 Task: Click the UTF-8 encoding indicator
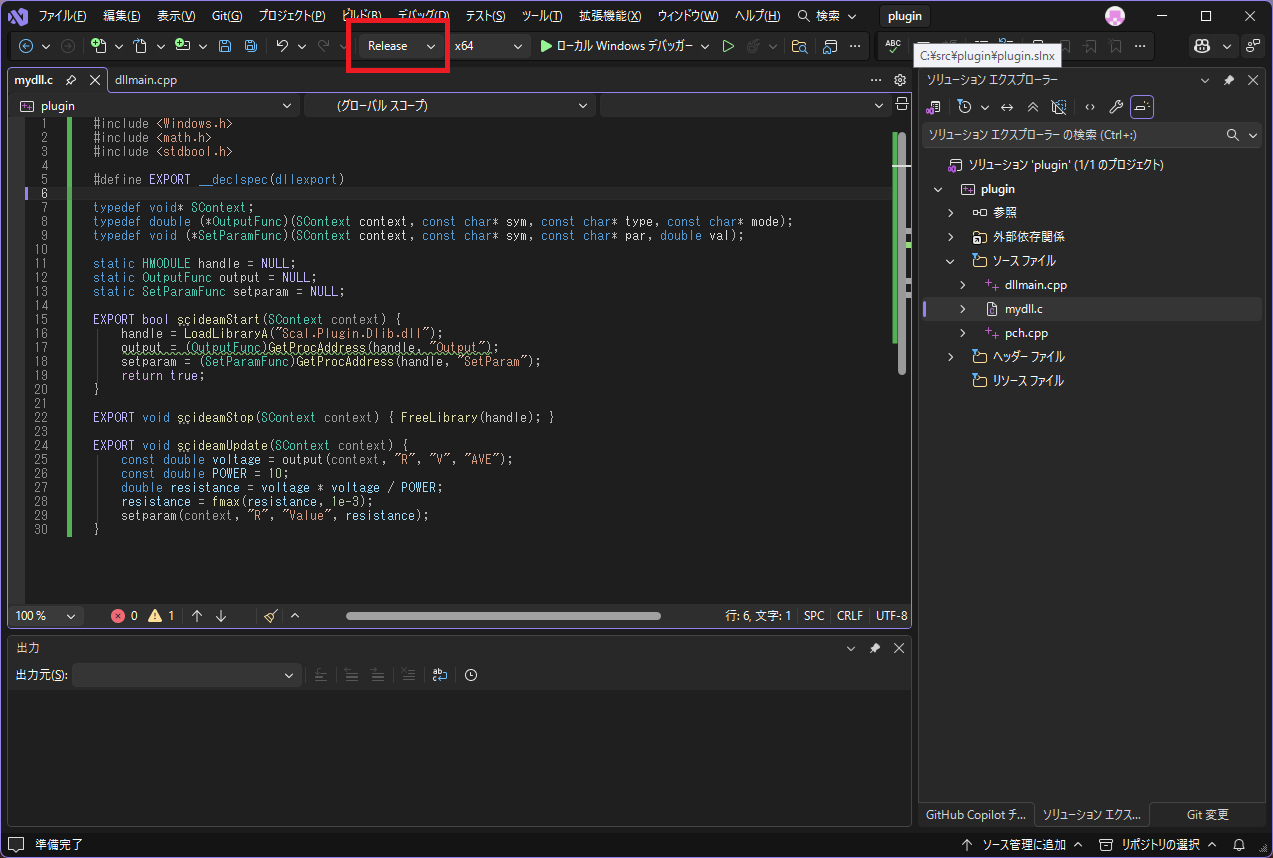click(x=892, y=616)
